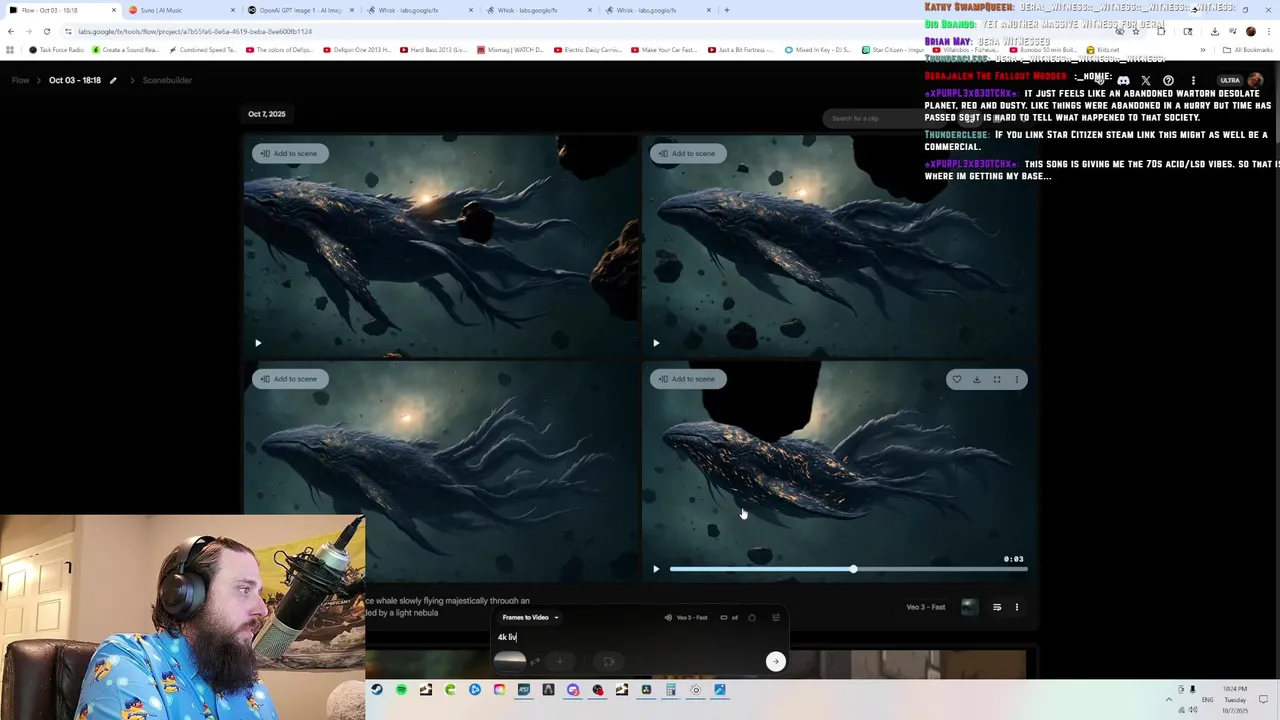Image resolution: width=1280 pixels, height=720 pixels.
Task: Click the circular refresh icon in prompt box
Action: tap(752, 617)
